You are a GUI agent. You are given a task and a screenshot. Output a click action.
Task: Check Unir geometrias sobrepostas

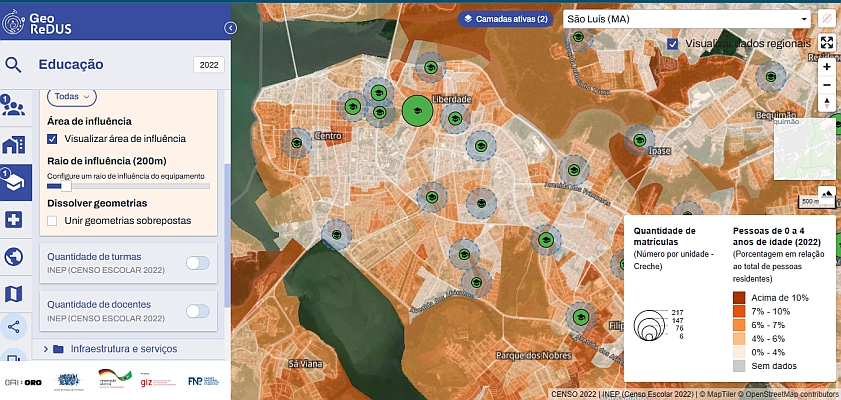point(54,220)
